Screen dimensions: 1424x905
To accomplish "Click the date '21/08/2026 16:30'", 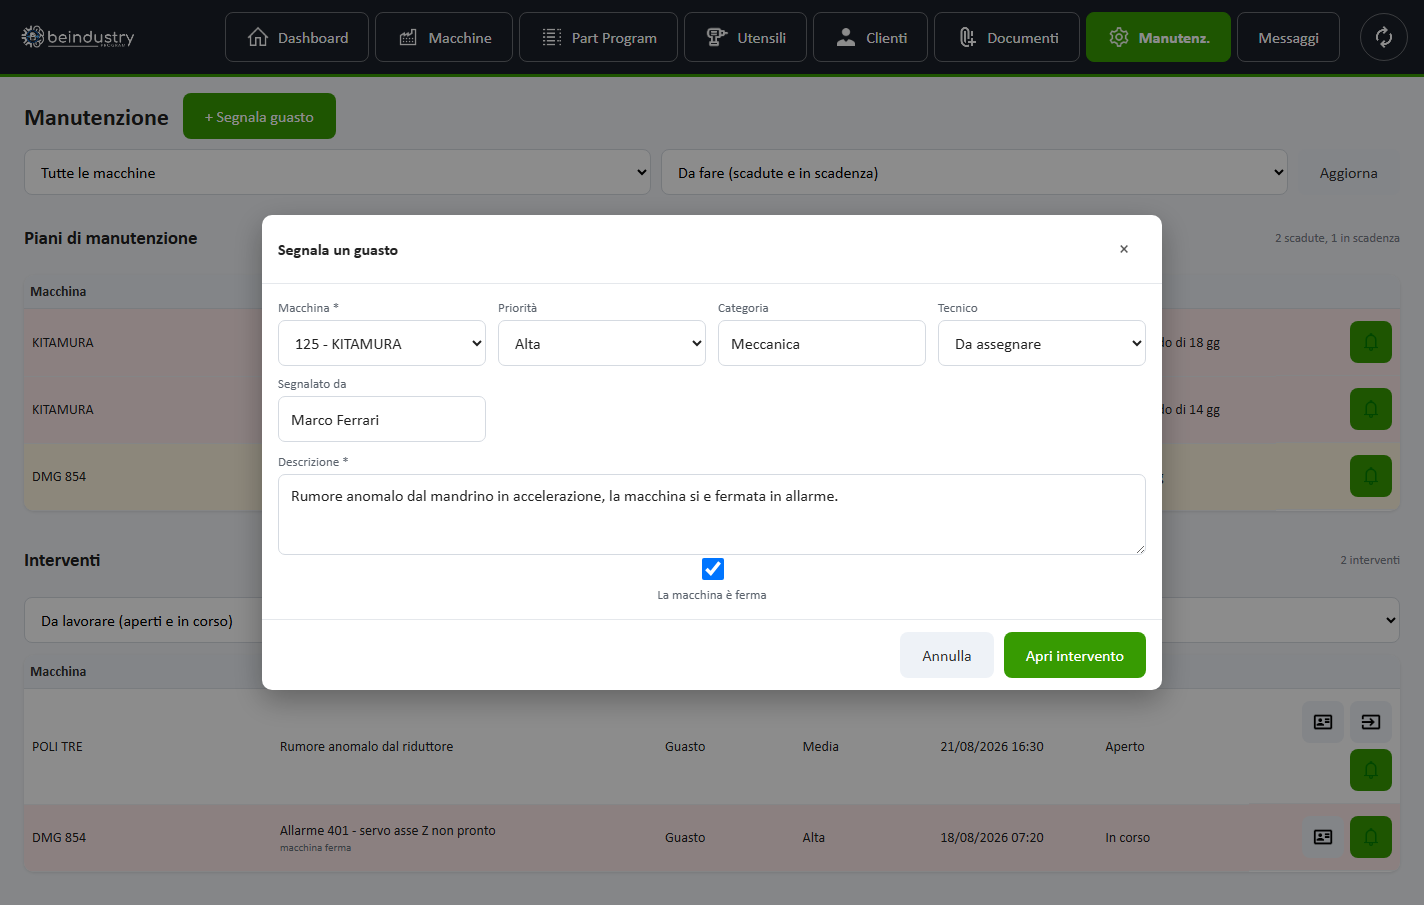I will point(992,746).
